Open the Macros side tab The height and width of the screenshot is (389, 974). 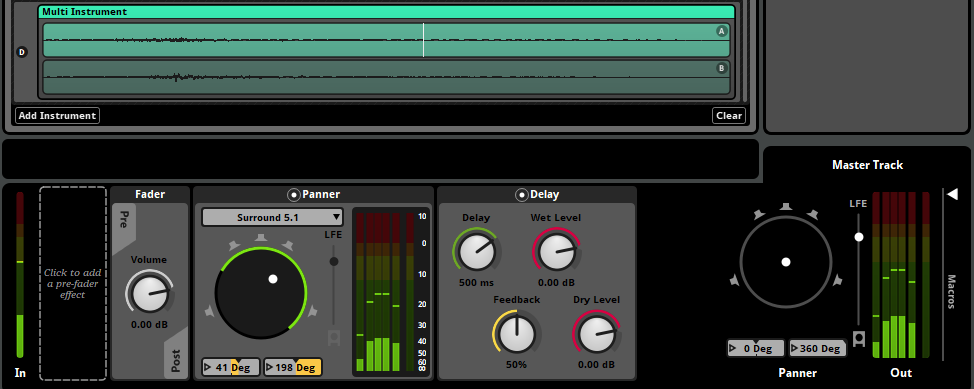click(952, 292)
